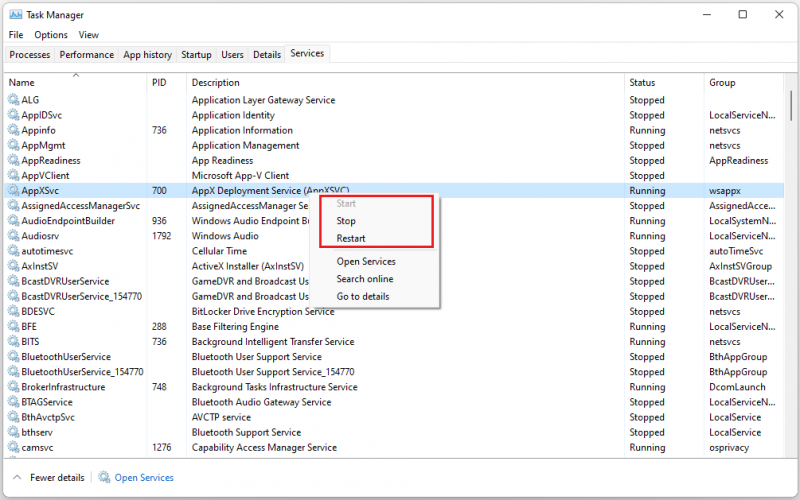Click the PID 1276 cell
The image size is (800, 500).
(x=161, y=447)
